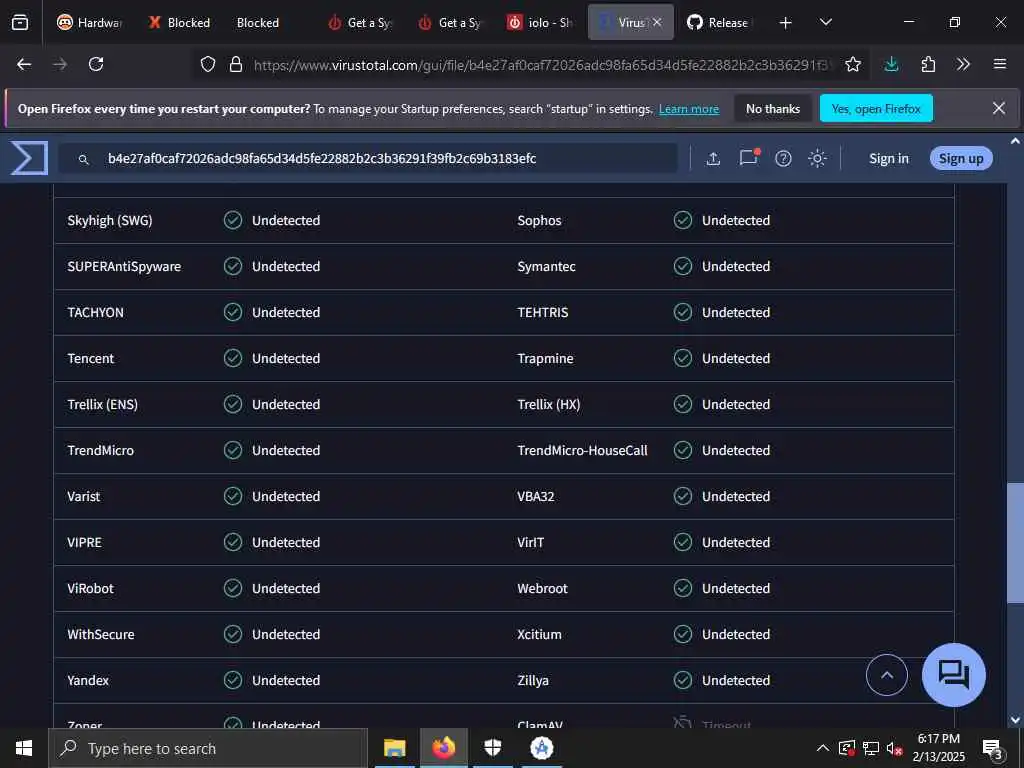Viewport: 1024px width, 768px height.
Task: List all tabs dropdown arrow
Action: (825, 22)
